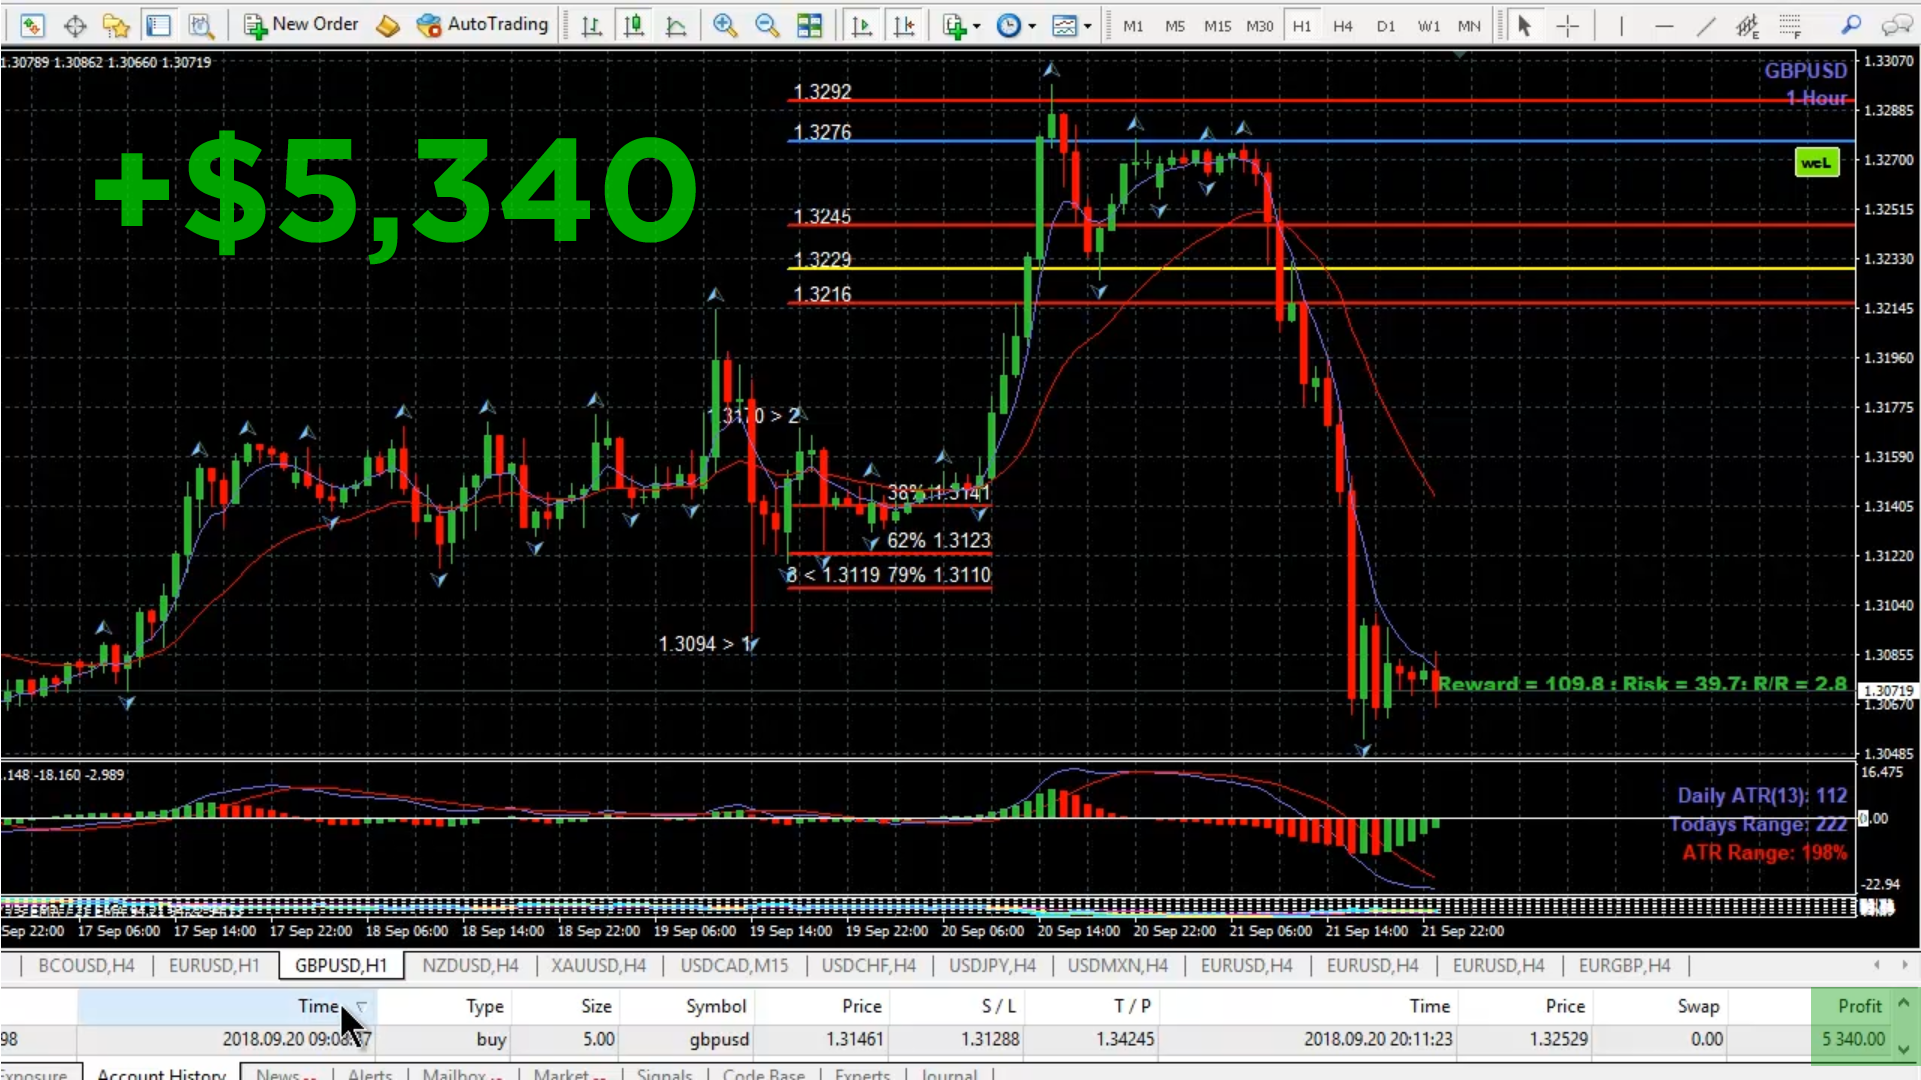Toggle the Terminal panel icon
The image size is (1921, 1080).
coord(158,25)
